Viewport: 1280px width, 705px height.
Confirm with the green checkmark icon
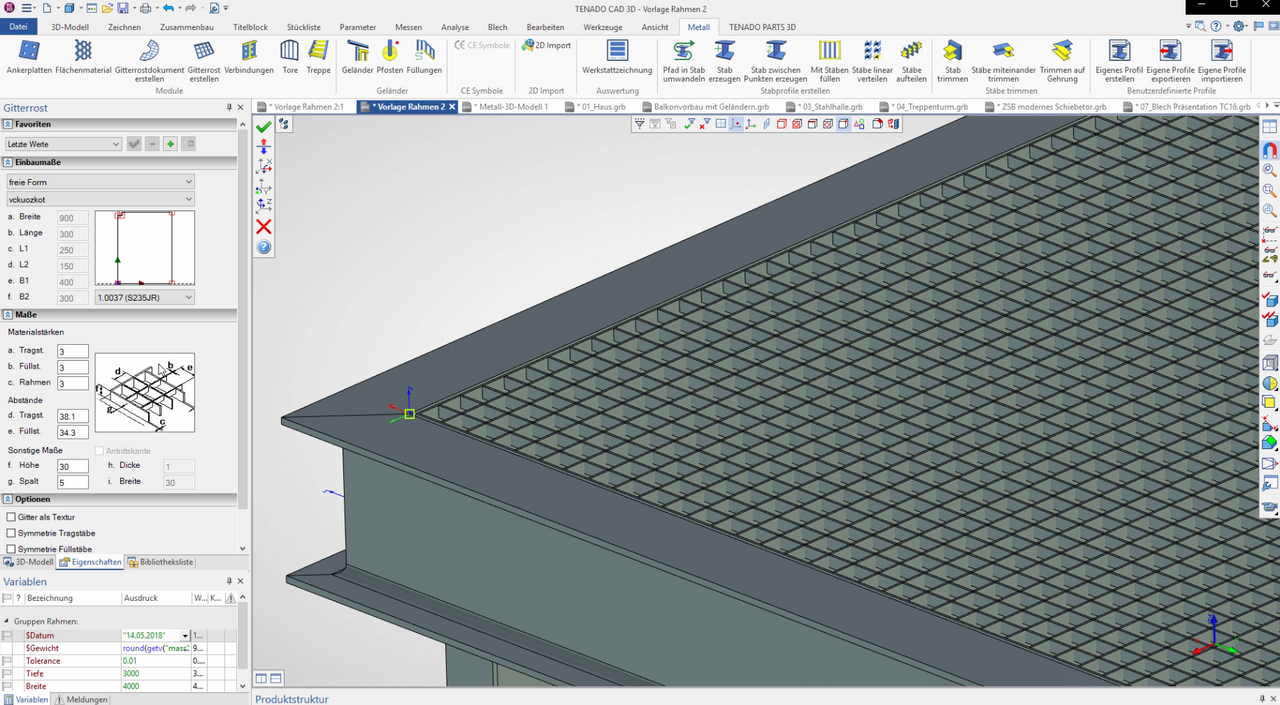pyautogui.click(x=264, y=127)
